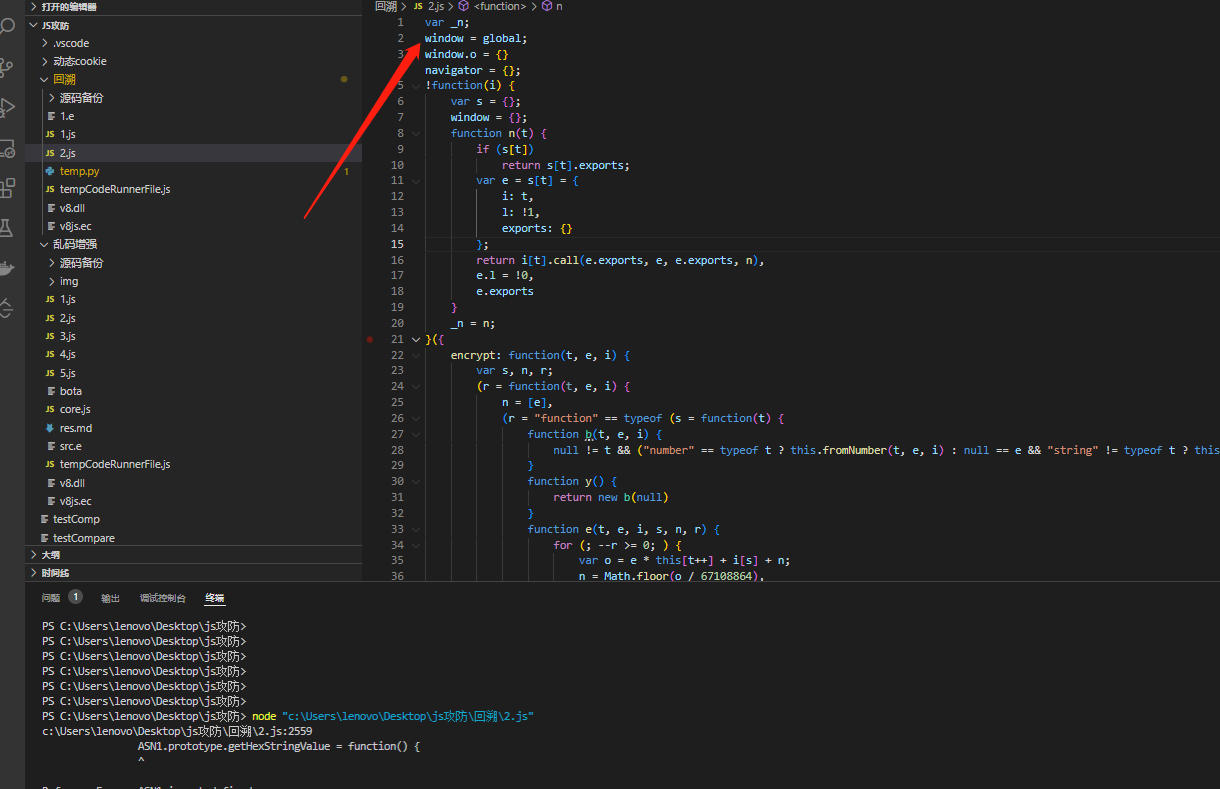Click 'navigator = {};' on line 4
Screen dimensions: 1220x789
pyautogui.click(x=472, y=70)
